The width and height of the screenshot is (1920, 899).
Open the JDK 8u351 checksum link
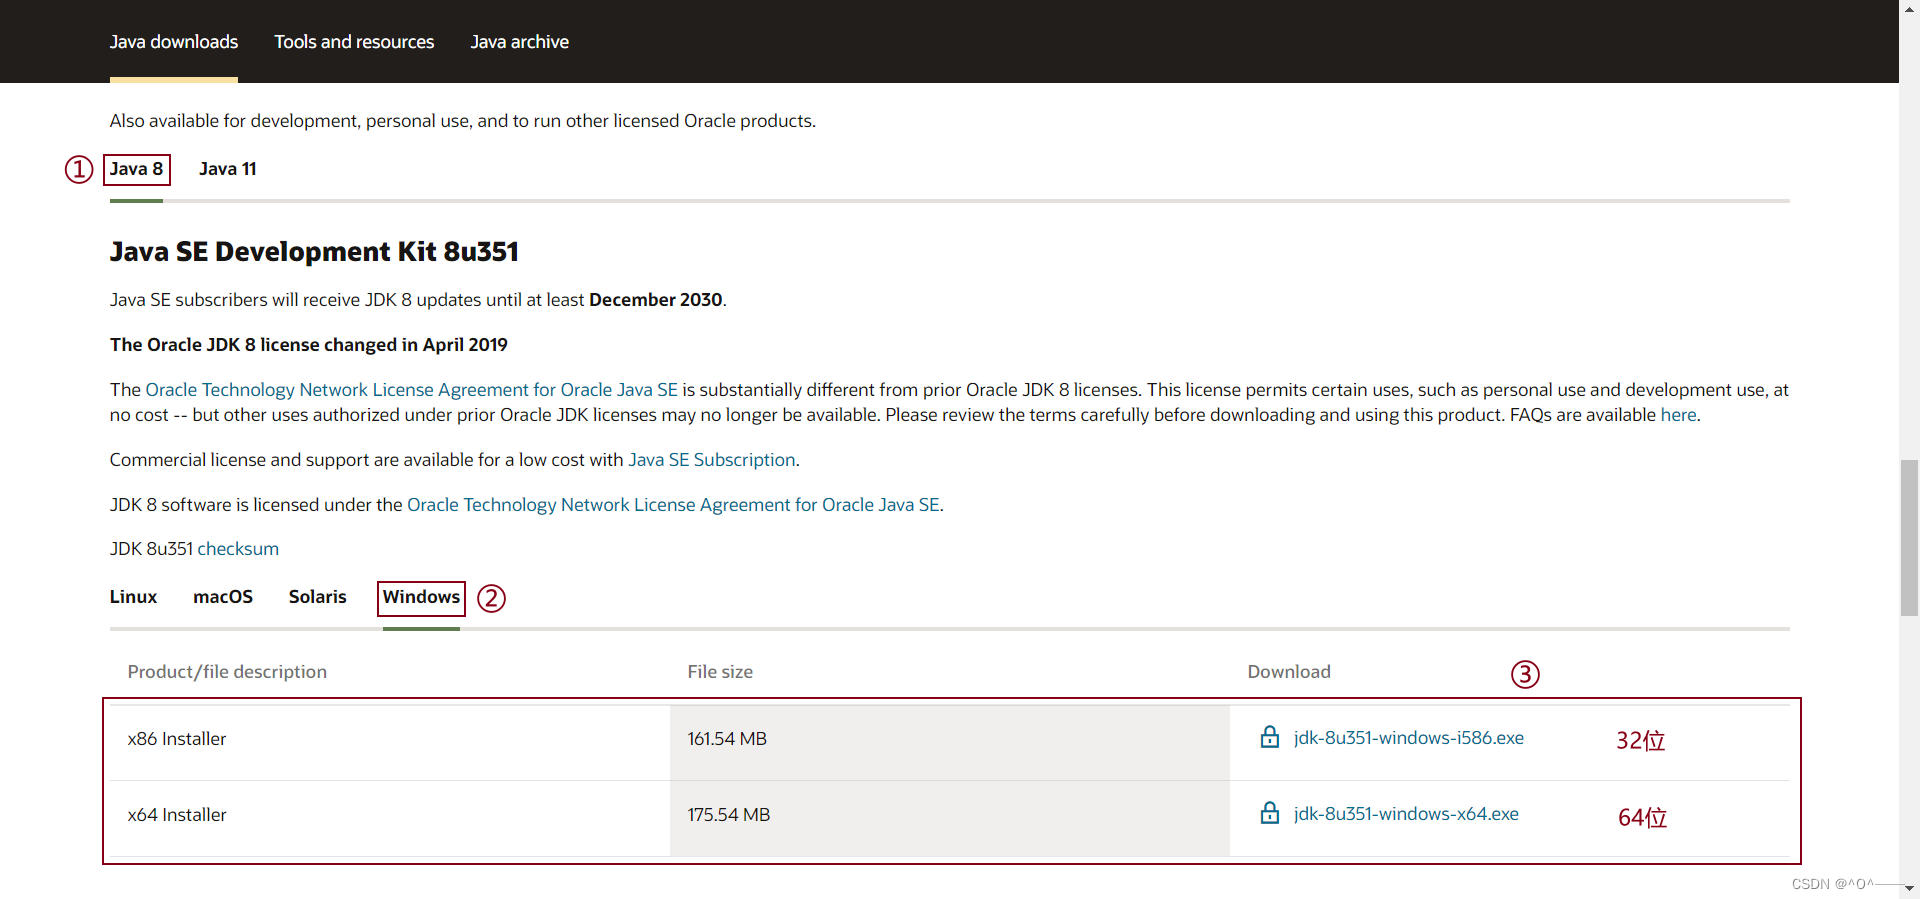coord(238,549)
